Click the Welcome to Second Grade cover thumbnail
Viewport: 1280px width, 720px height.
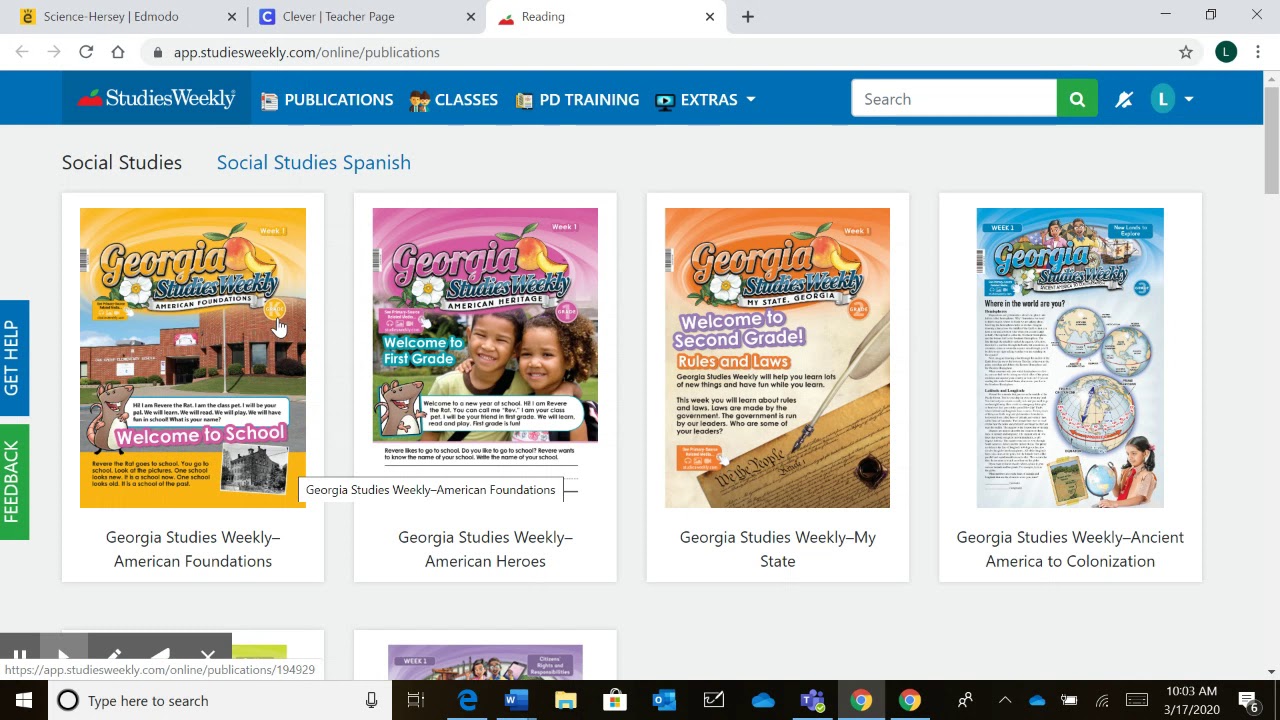[777, 358]
